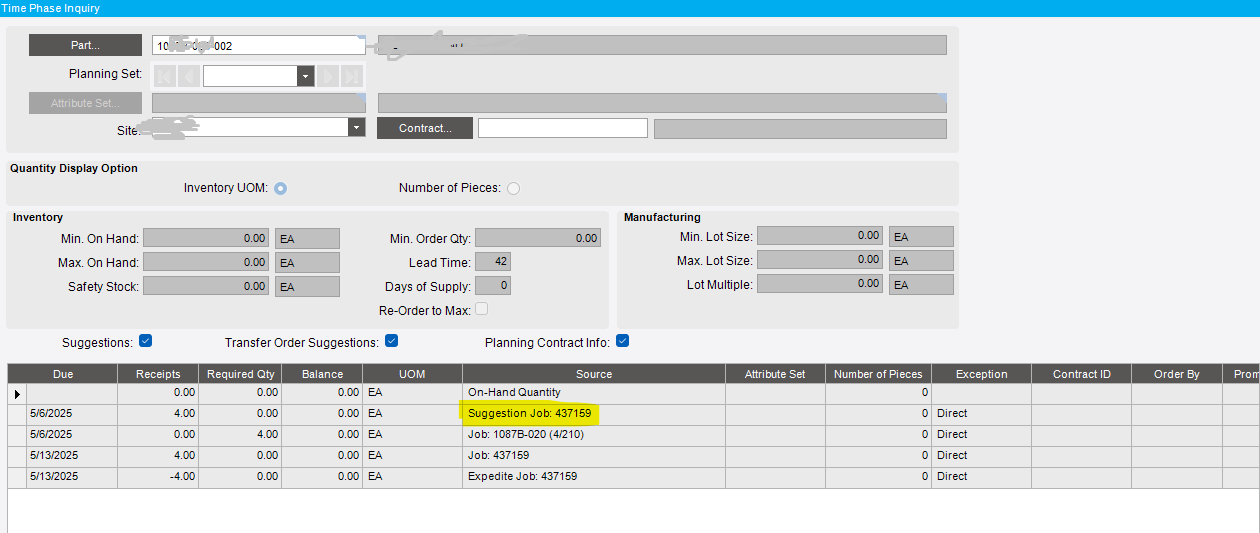Click the Attribute Set... button
Viewport: 1260px width, 533px height.
[85, 102]
